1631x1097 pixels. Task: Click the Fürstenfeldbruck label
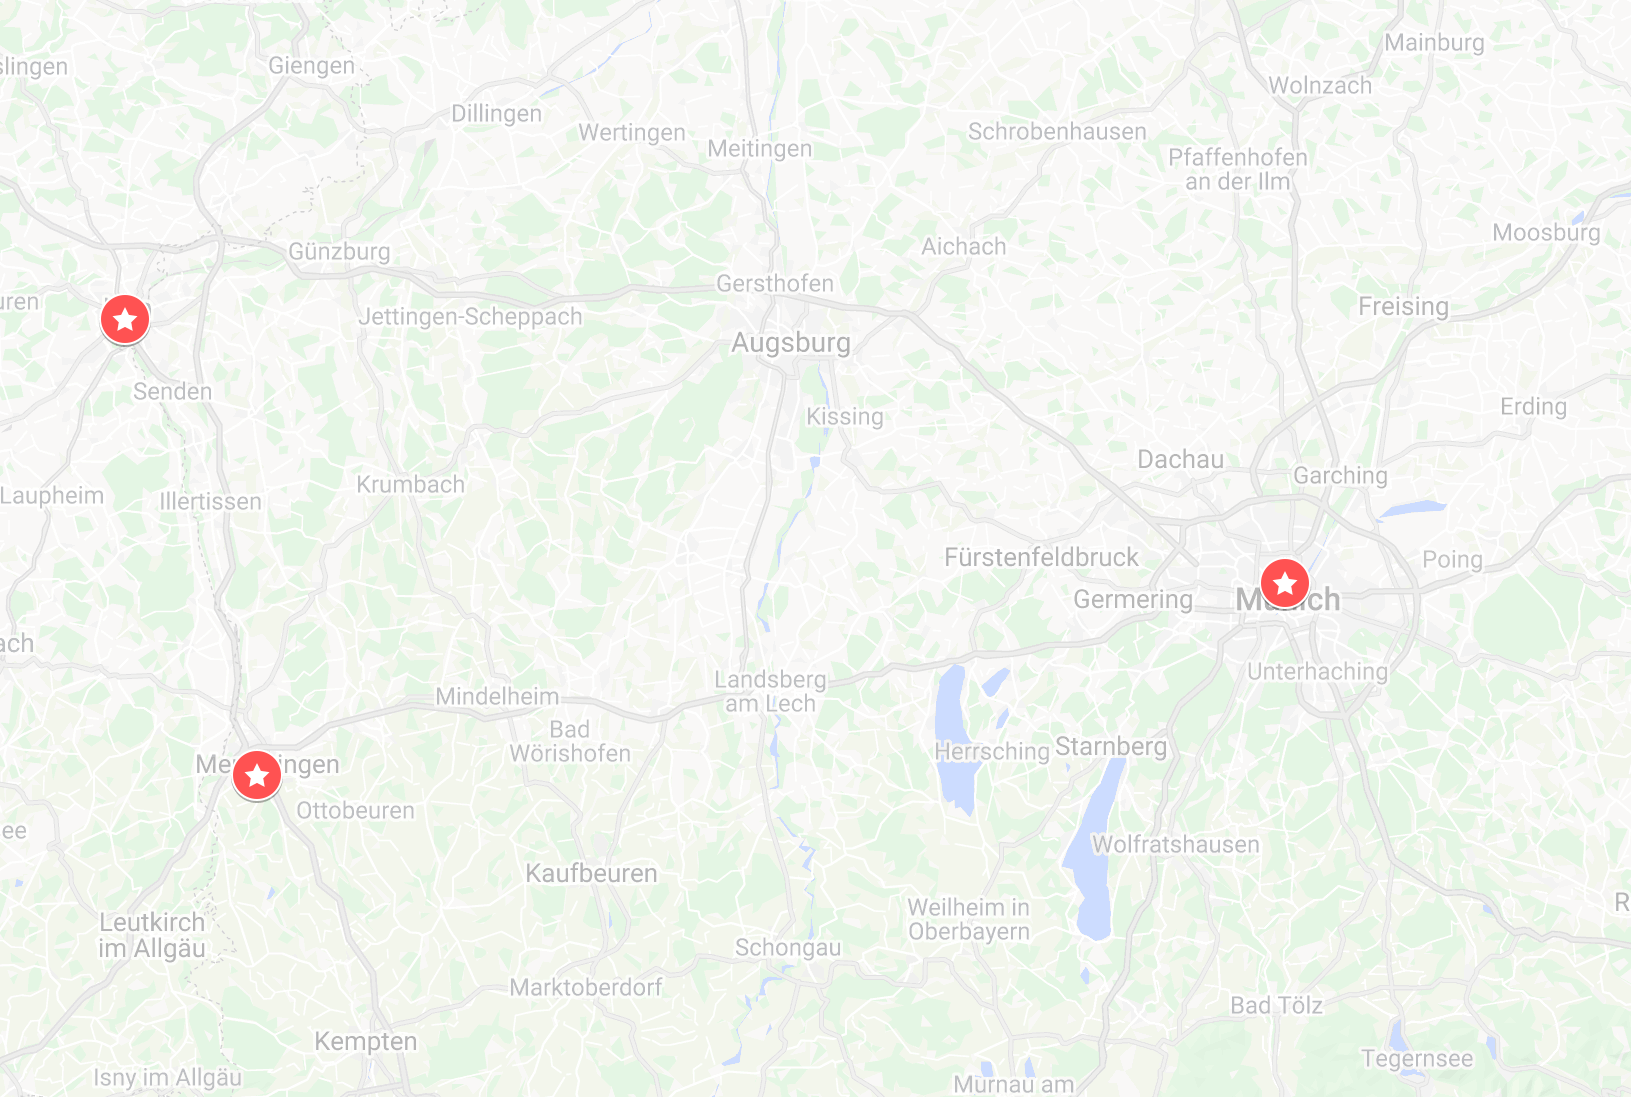[x=1041, y=557]
